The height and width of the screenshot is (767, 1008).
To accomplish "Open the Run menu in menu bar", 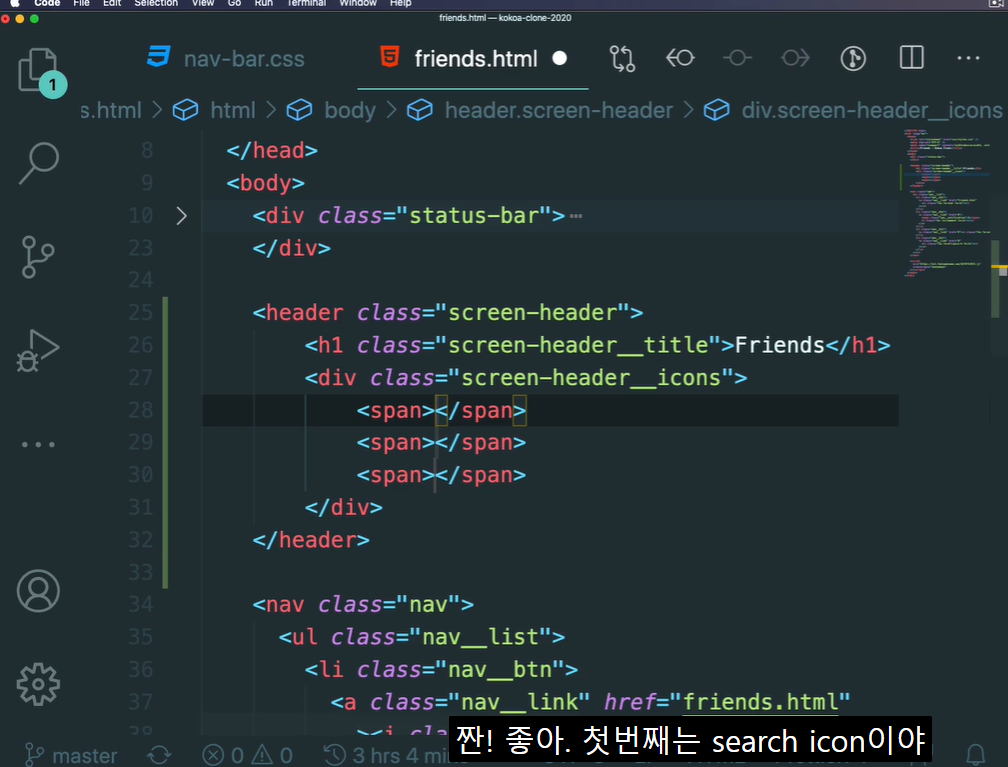I will point(264,3).
